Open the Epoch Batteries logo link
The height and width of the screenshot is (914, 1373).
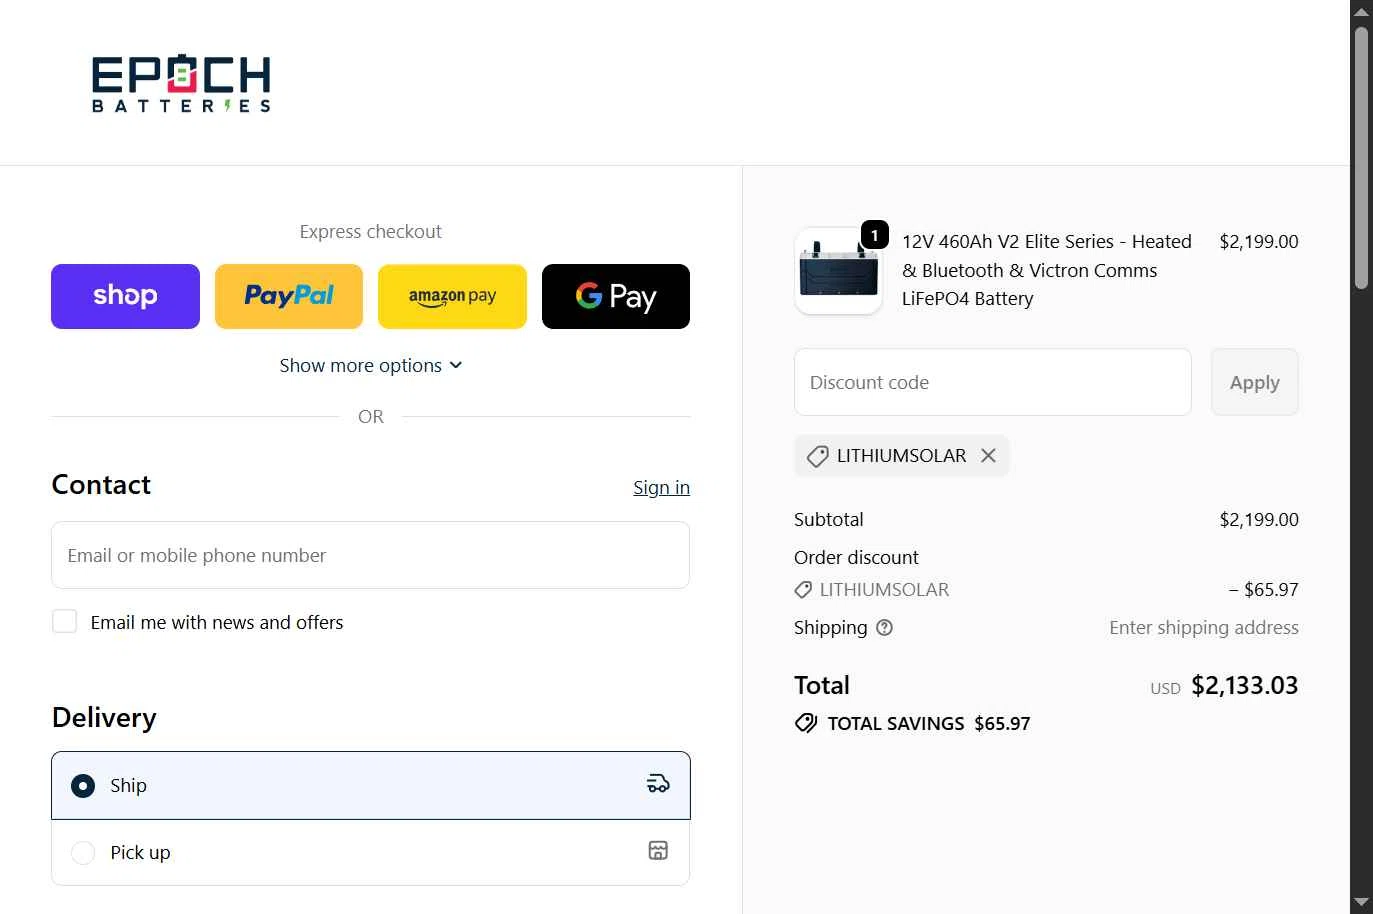click(x=181, y=84)
